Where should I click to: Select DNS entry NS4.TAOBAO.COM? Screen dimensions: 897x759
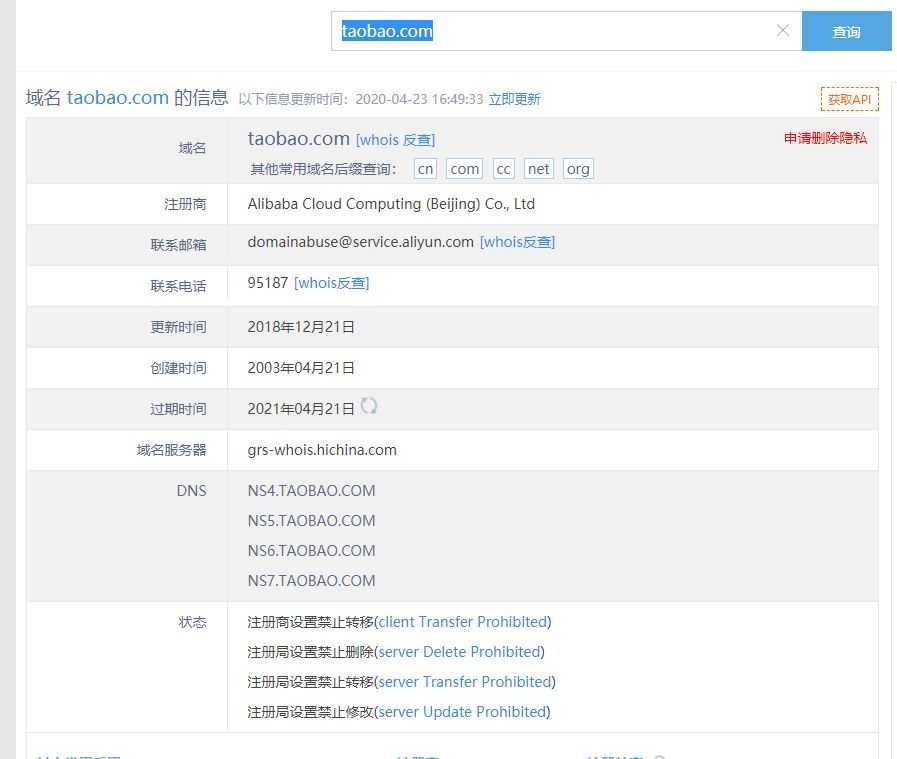tap(311, 491)
